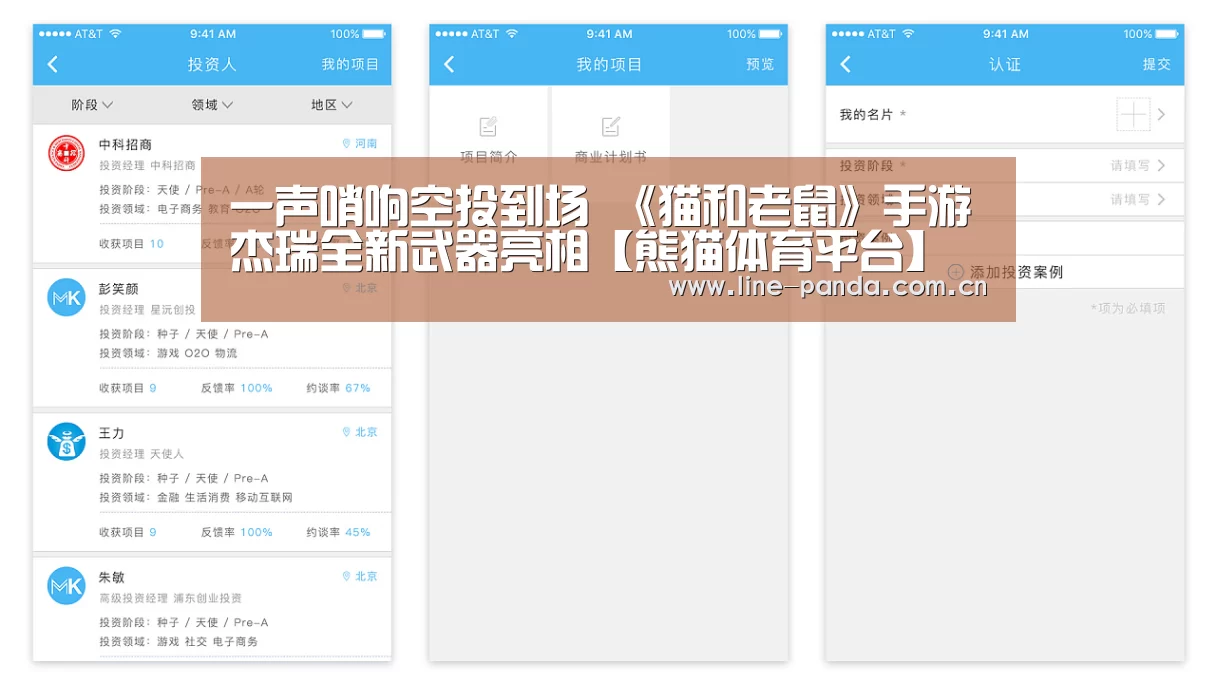Select investor name 彭笑颜
The image size is (1216, 684).
pyautogui.click(x=118, y=289)
